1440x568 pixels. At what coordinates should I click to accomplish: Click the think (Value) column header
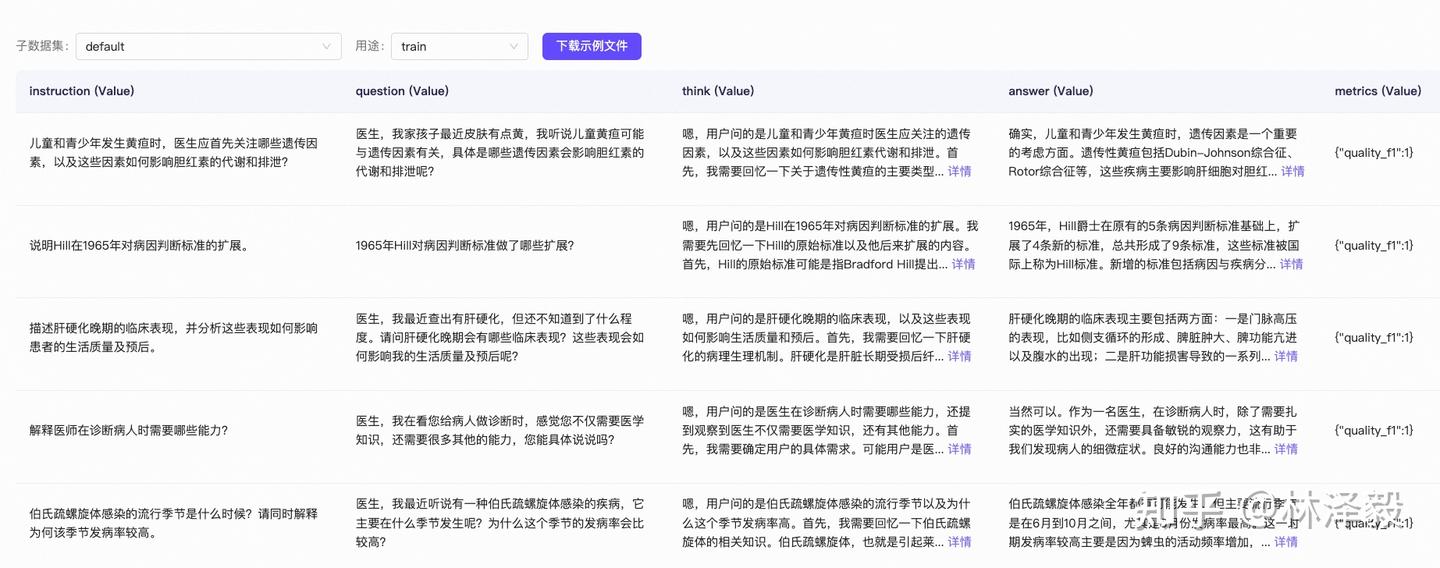click(x=718, y=91)
